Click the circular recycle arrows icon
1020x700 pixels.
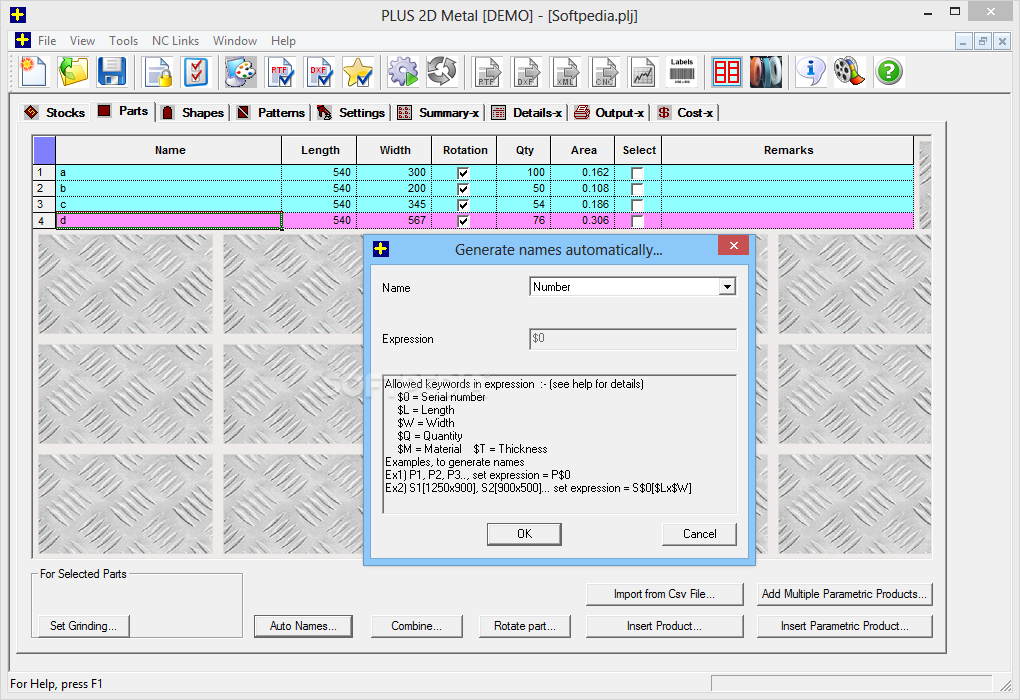[x=442, y=72]
